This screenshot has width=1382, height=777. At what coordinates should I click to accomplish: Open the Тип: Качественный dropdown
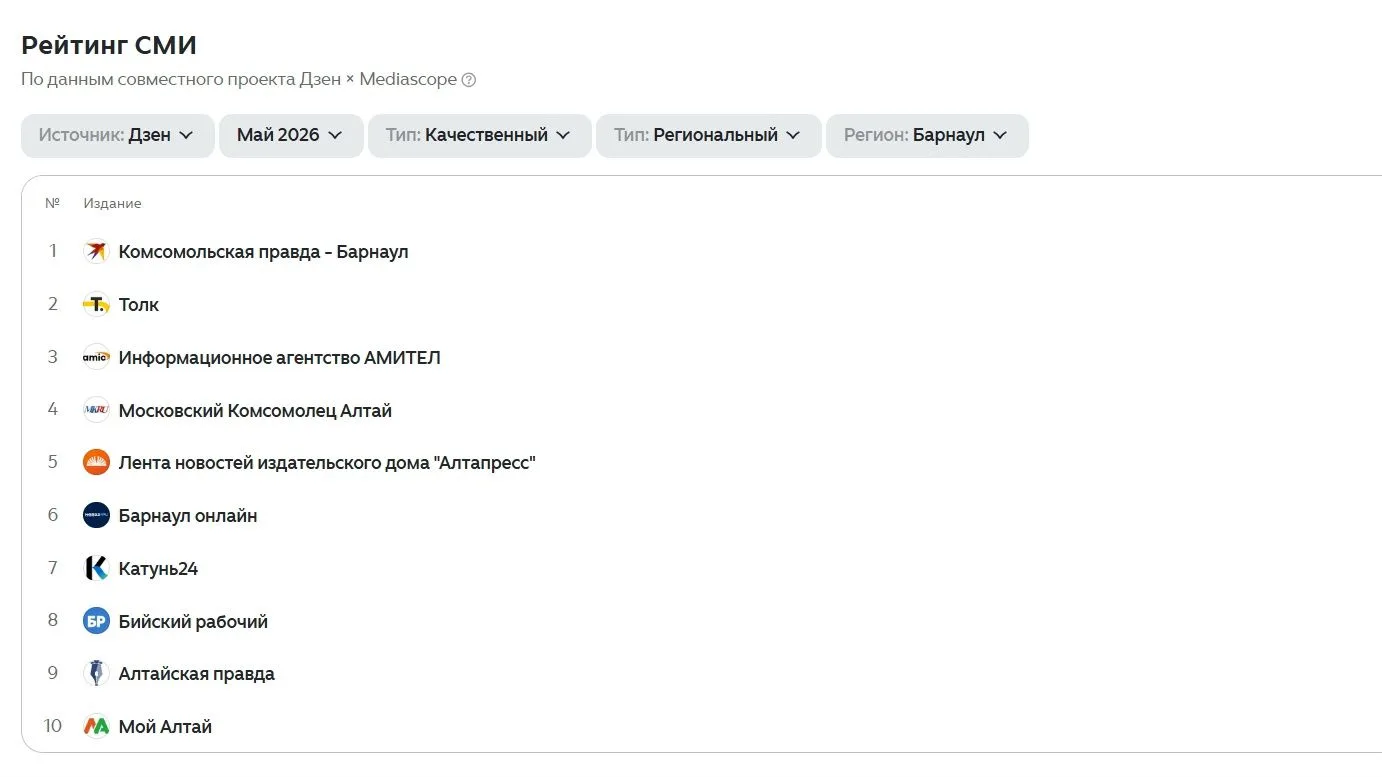[479, 136]
